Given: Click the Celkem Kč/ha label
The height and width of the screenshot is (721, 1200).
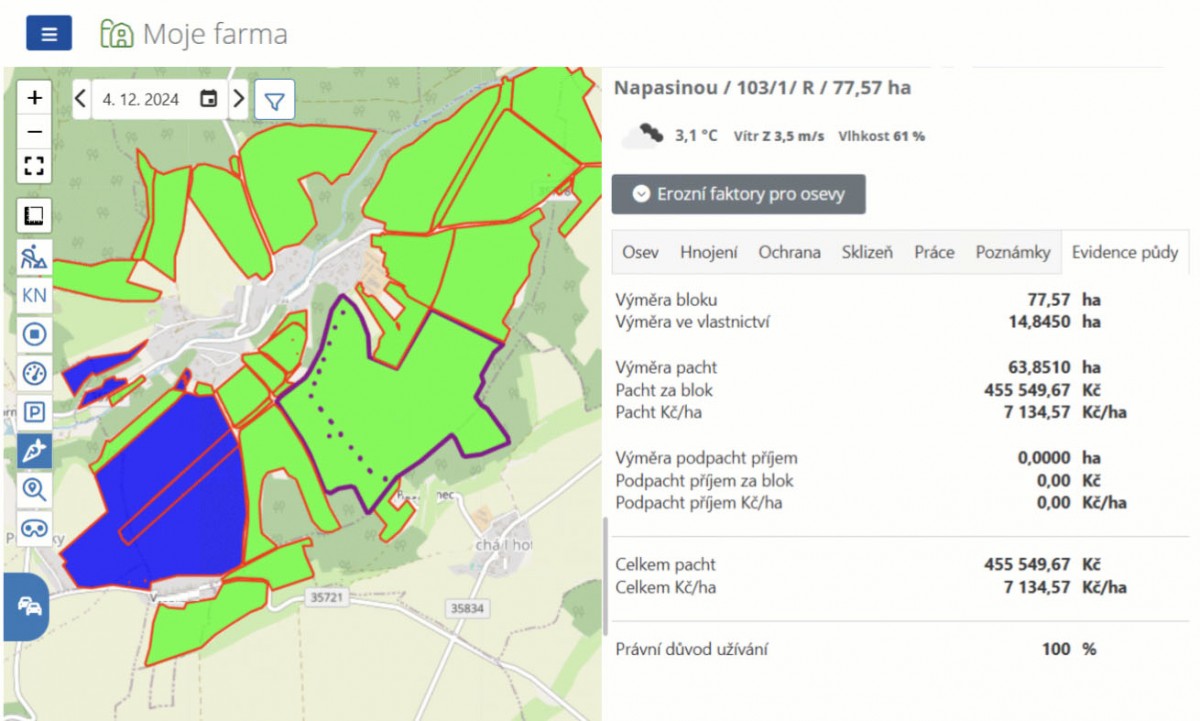Looking at the screenshot, I should point(666,587).
